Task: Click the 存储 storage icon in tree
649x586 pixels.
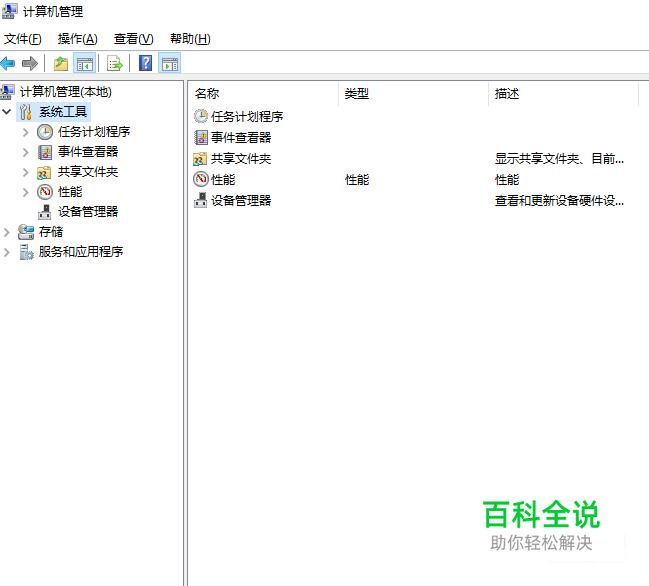Action: [x=26, y=232]
